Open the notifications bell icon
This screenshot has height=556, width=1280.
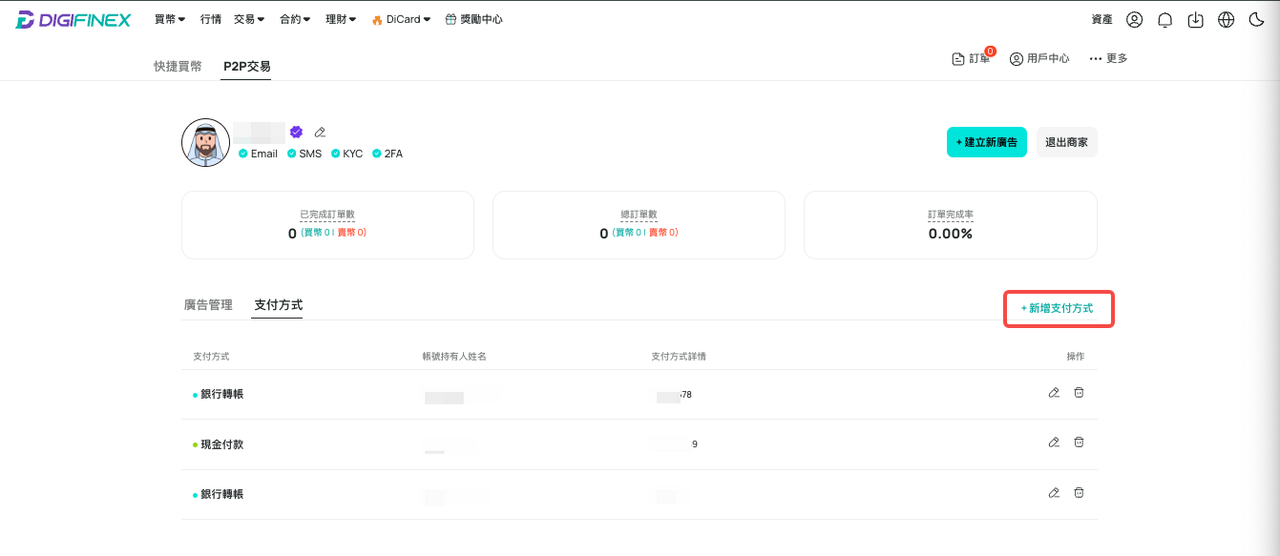pos(1165,20)
